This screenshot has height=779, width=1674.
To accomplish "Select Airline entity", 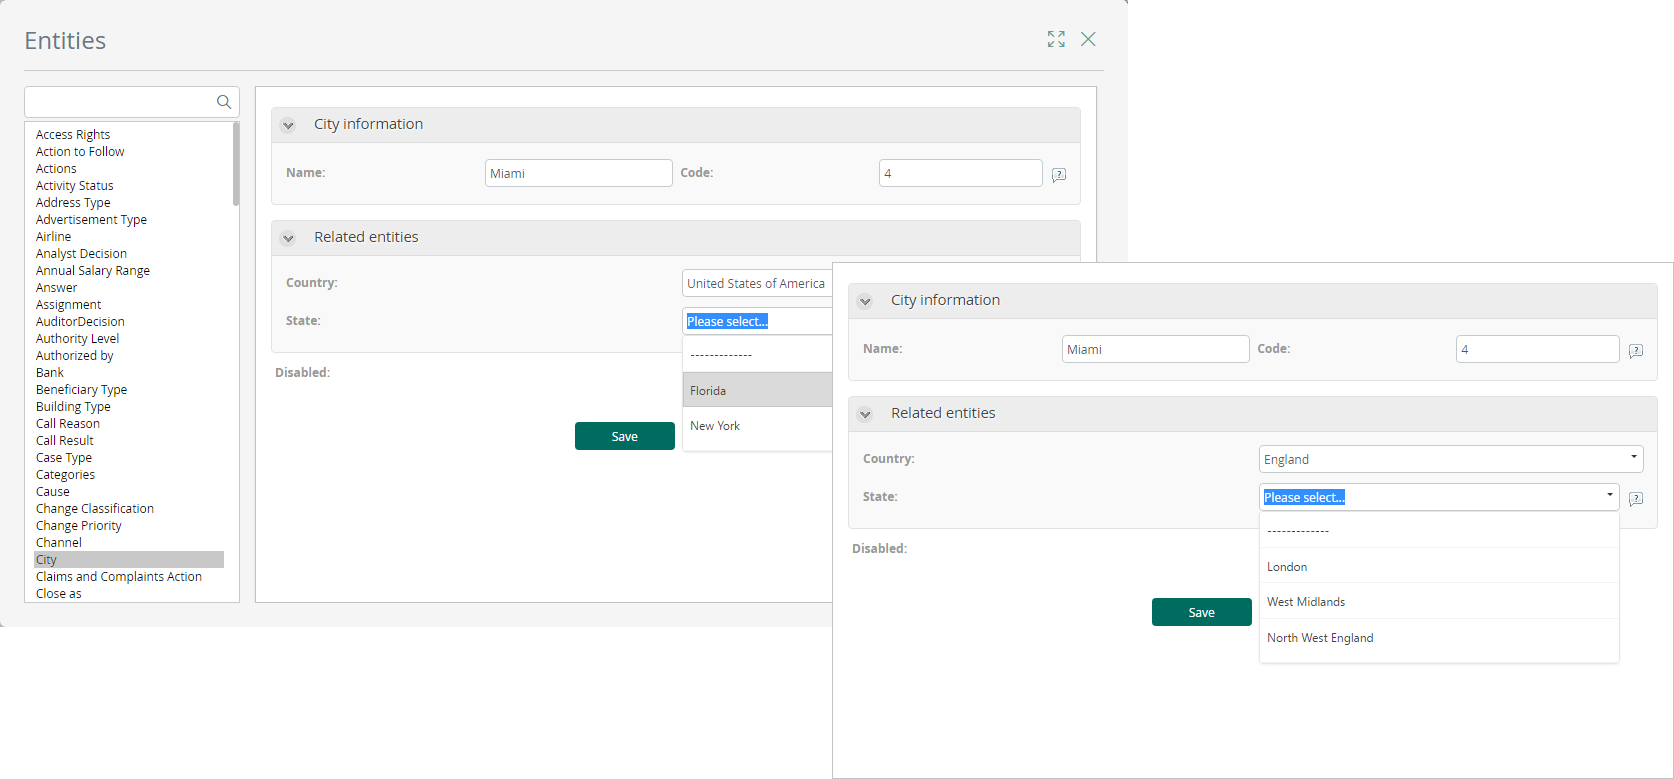I will [x=54, y=236].
